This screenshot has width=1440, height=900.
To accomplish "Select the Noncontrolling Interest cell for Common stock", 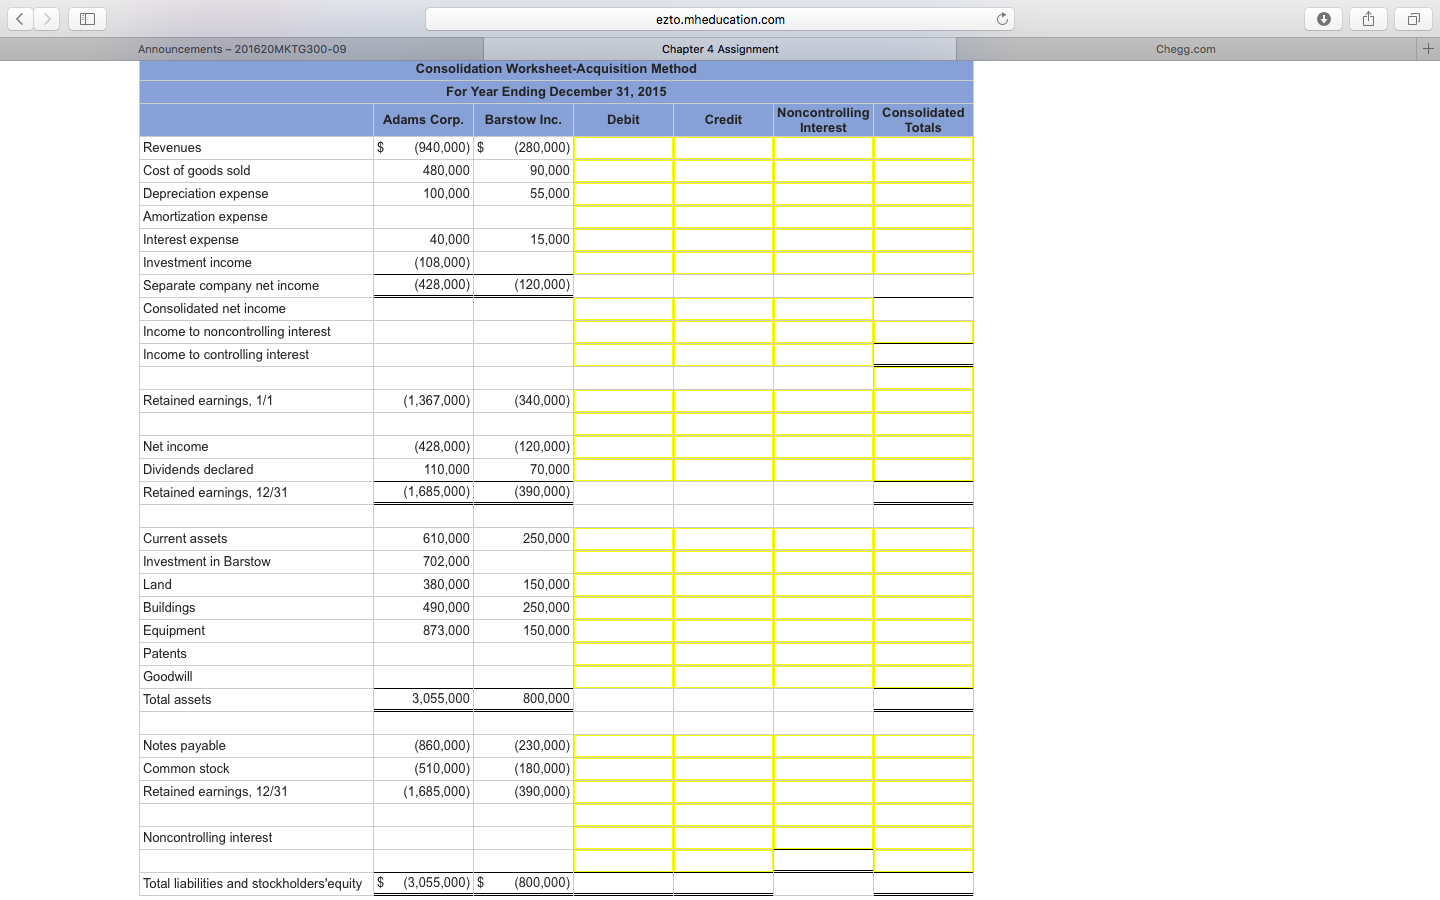I will click(x=823, y=769).
